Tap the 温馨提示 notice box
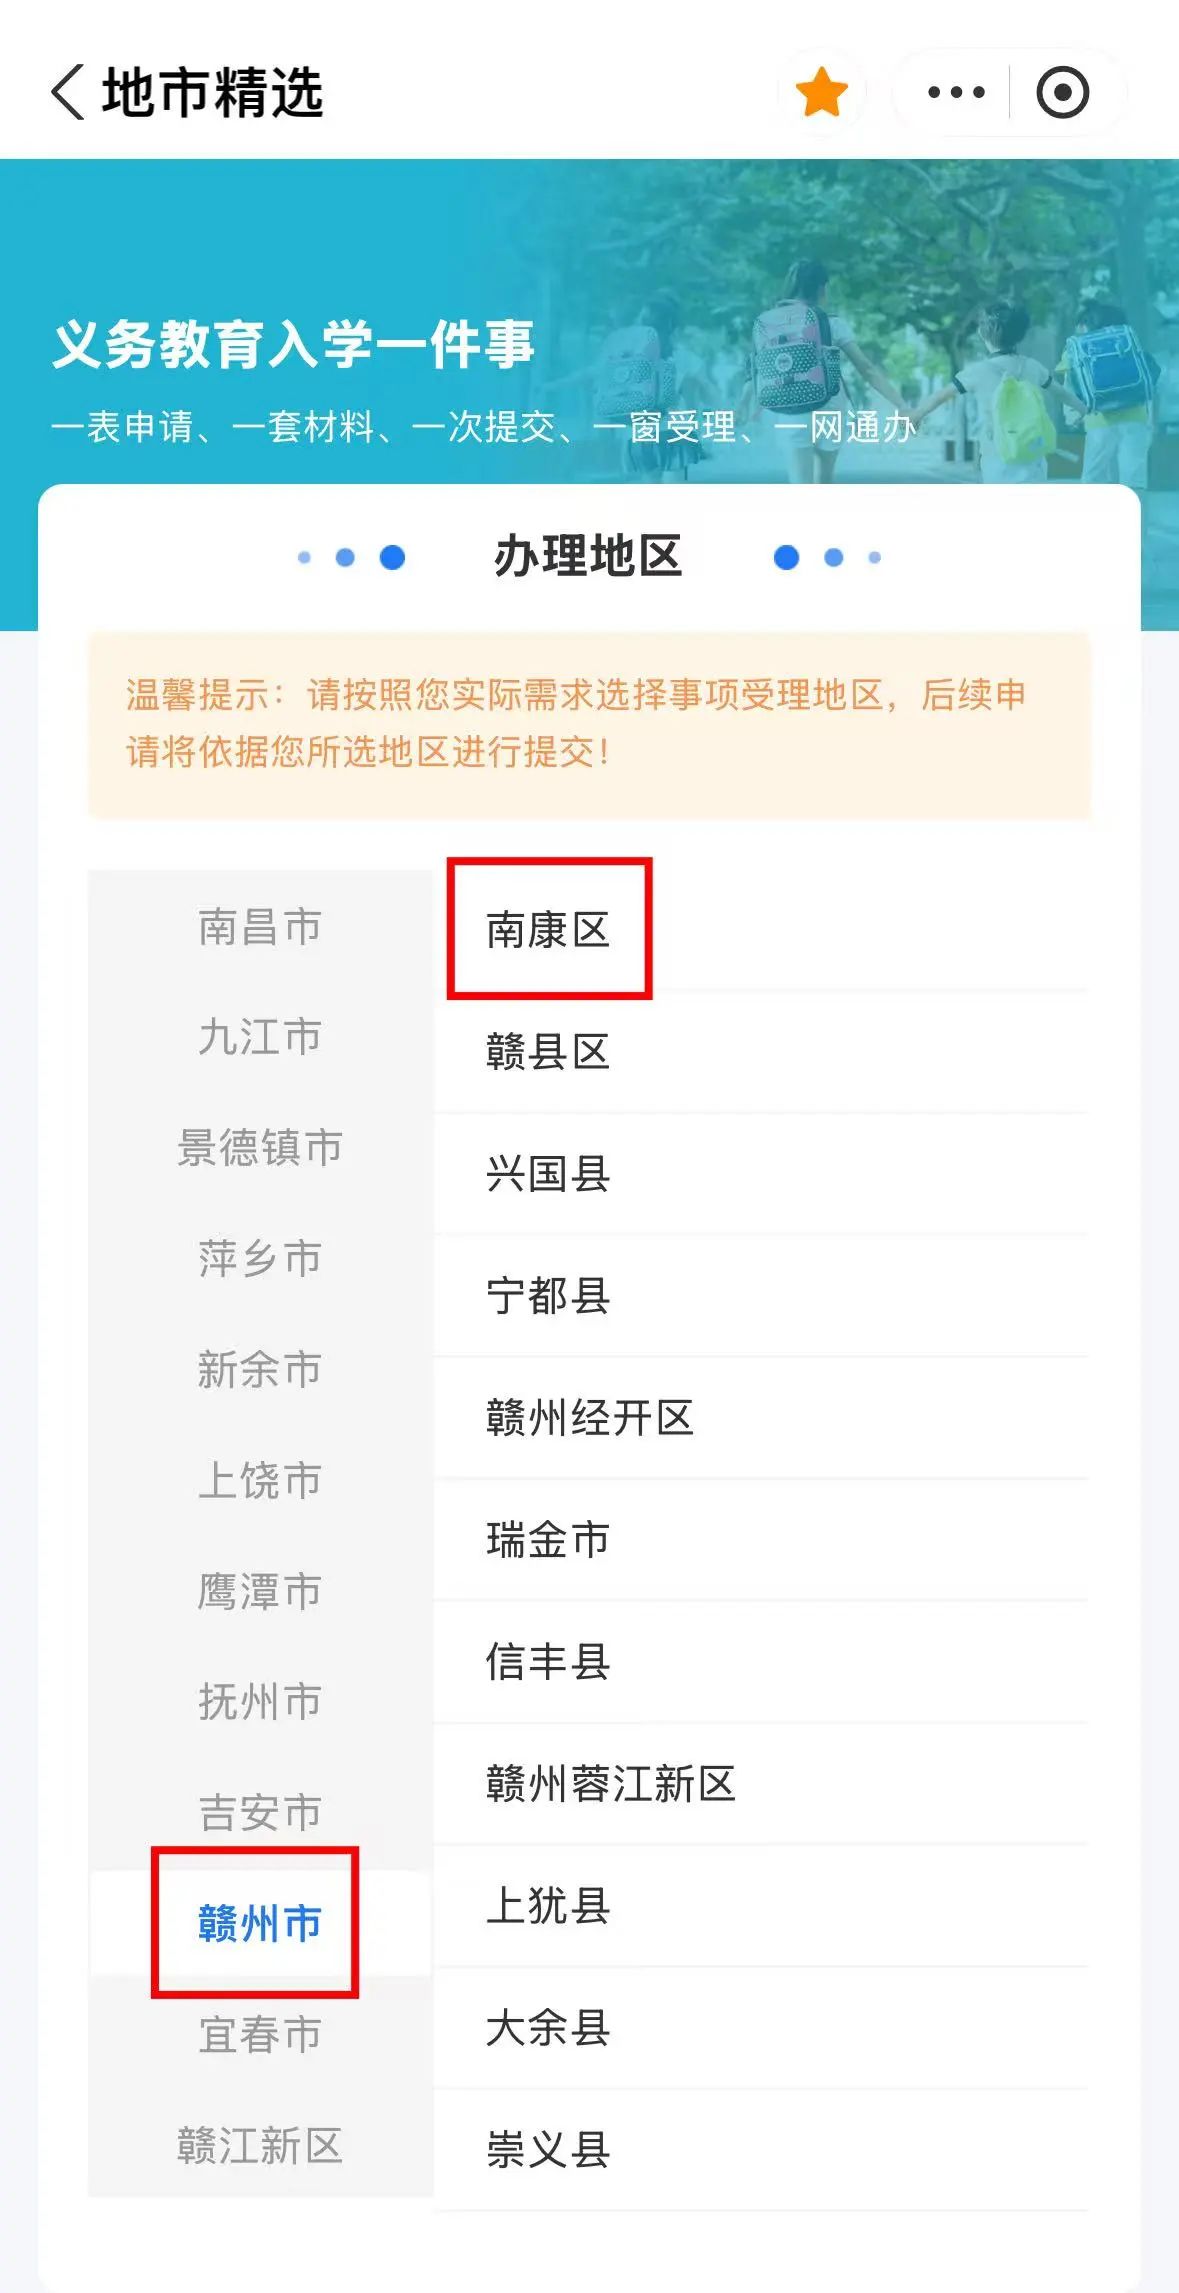 tap(589, 723)
